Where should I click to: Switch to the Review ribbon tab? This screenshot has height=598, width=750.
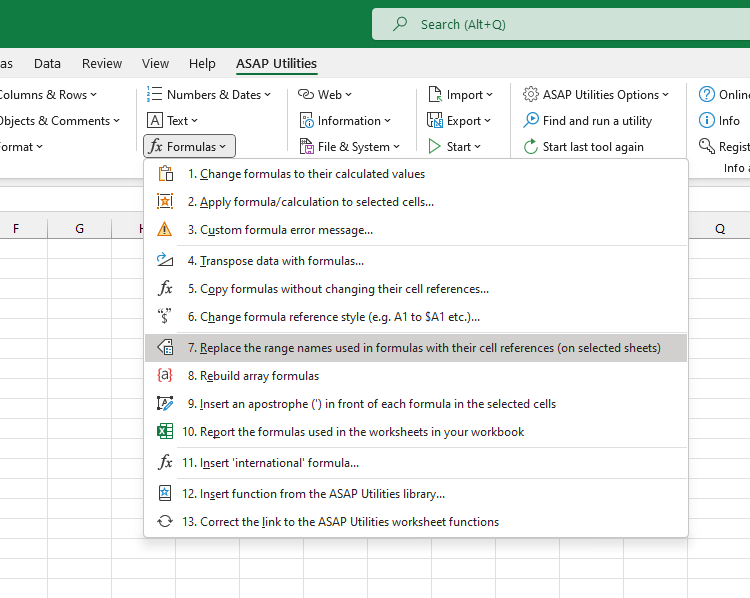click(102, 64)
